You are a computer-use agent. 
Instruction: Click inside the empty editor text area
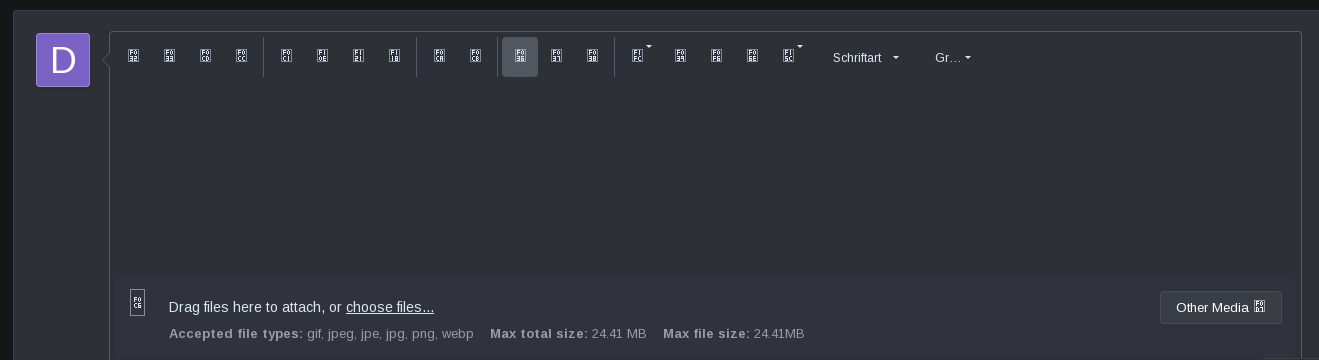point(705,177)
